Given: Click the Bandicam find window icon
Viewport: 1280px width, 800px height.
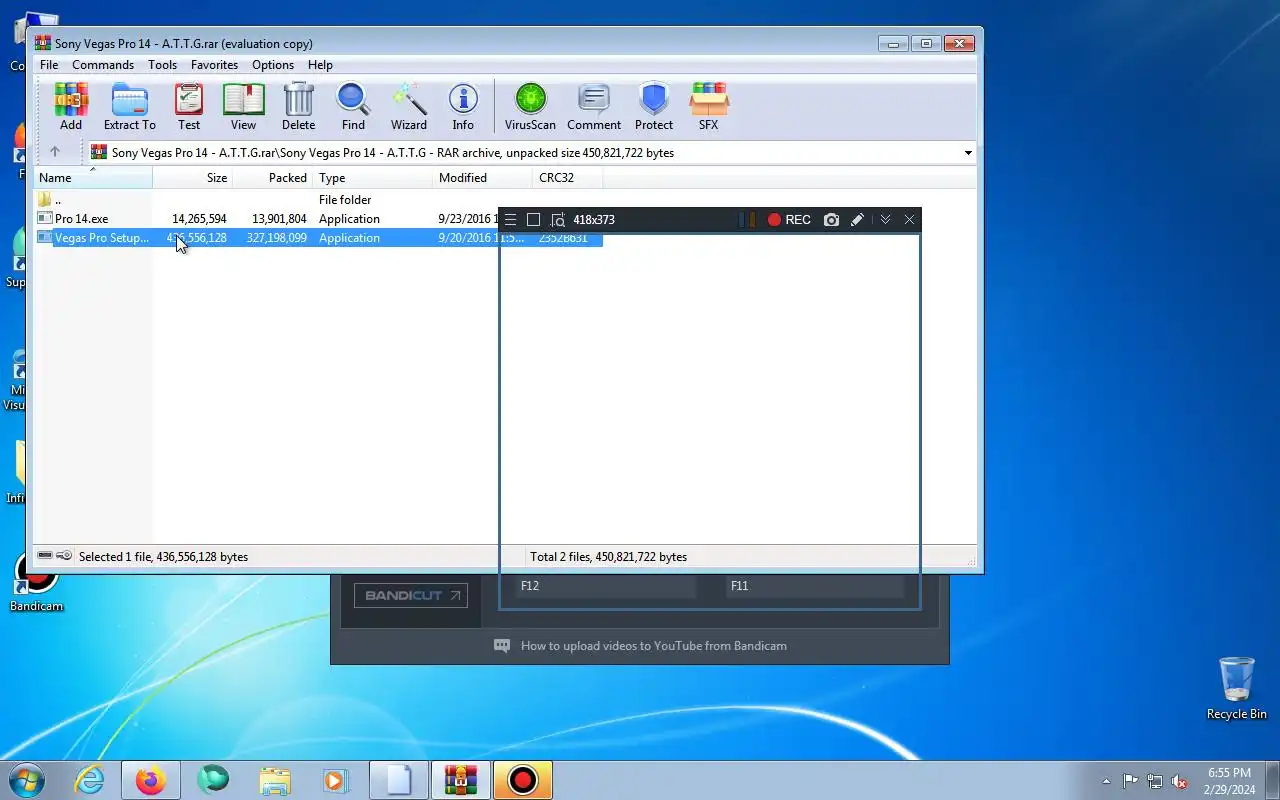Looking at the screenshot, I should [x=558, y=220].
